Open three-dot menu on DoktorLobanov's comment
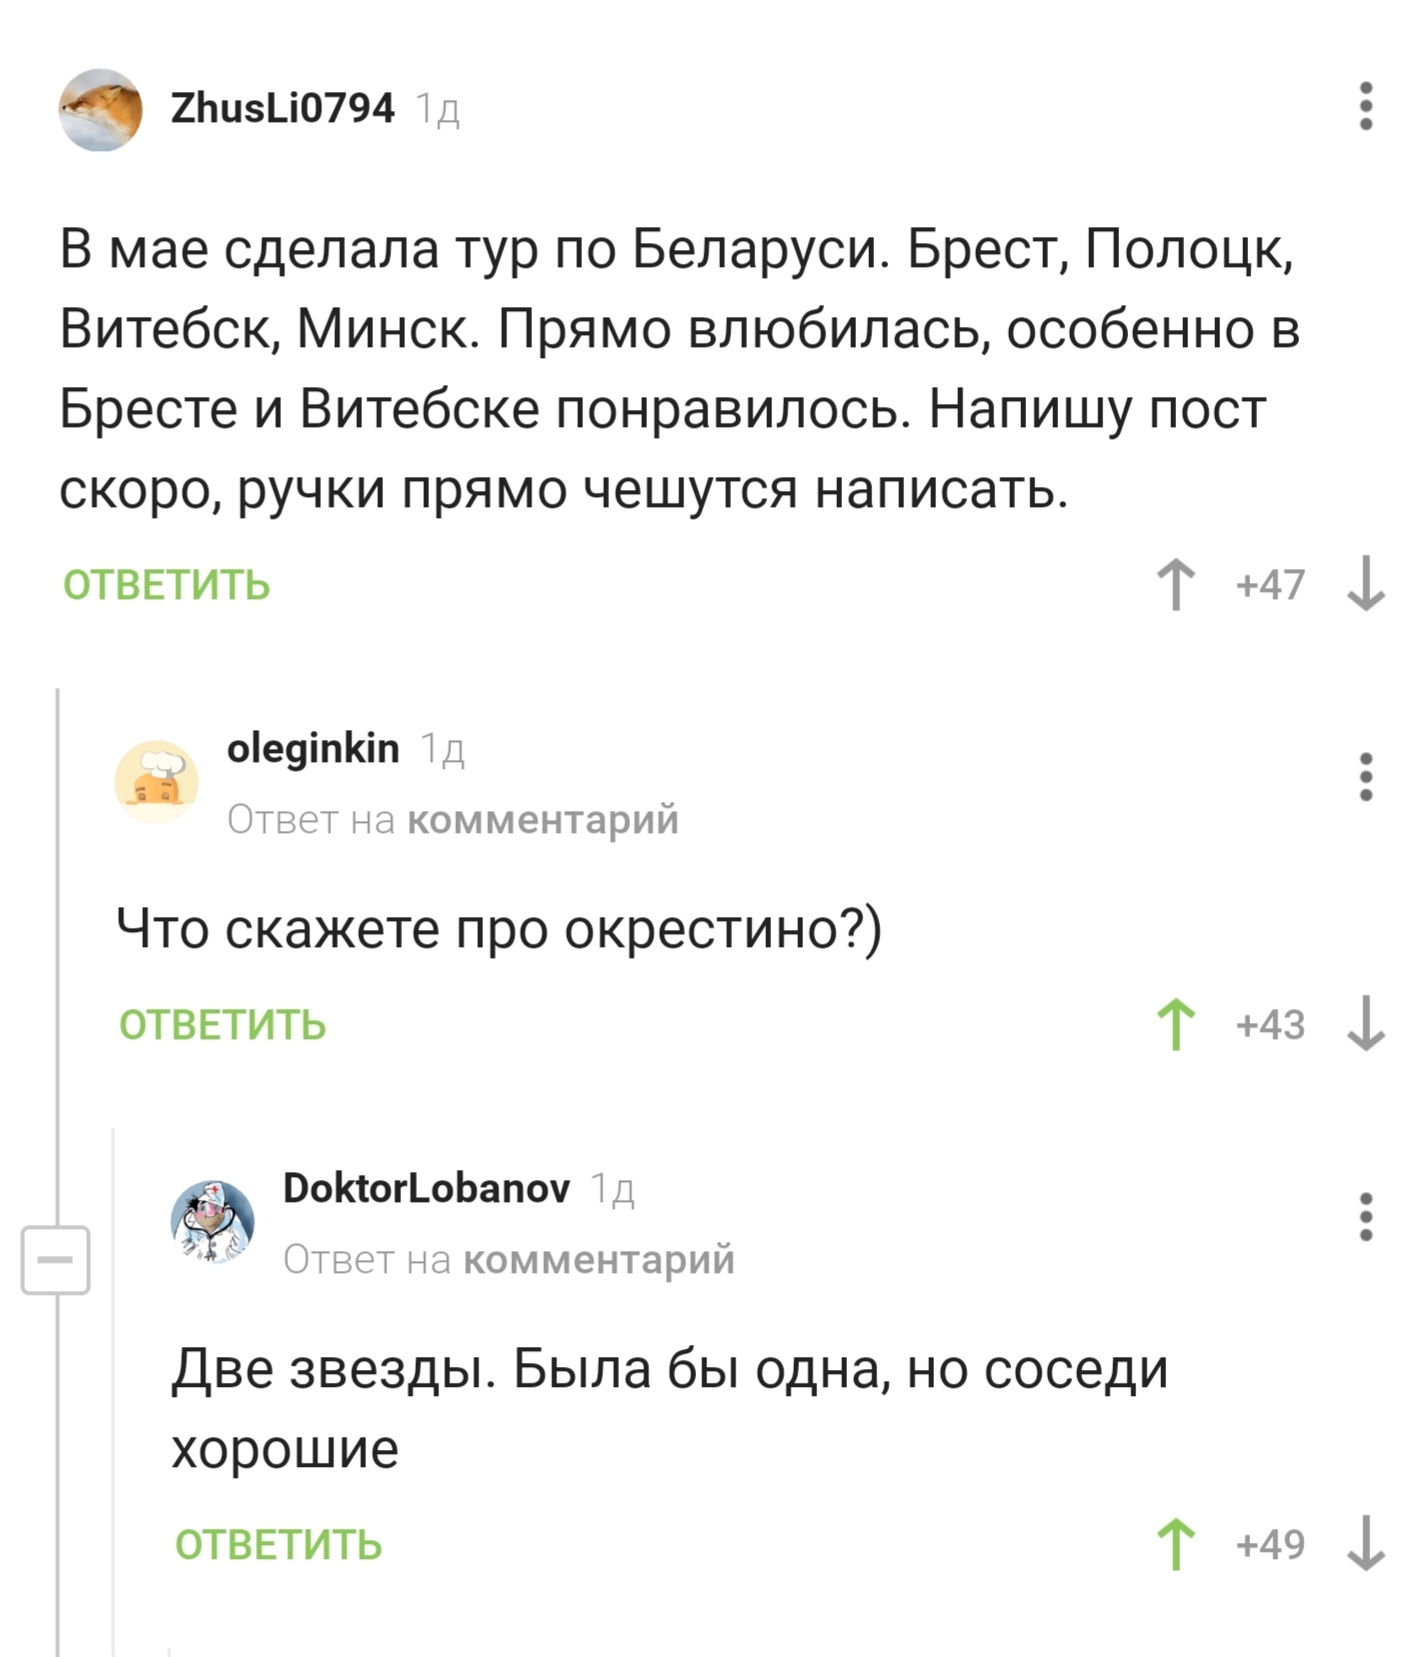The image size is (1417, 1657). [x=1366, y=1217]
